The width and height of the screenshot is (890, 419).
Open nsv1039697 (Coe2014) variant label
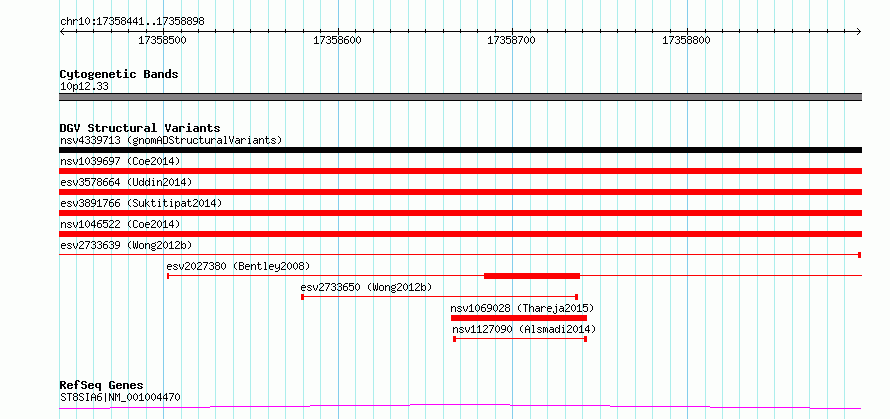pos(120,161)
